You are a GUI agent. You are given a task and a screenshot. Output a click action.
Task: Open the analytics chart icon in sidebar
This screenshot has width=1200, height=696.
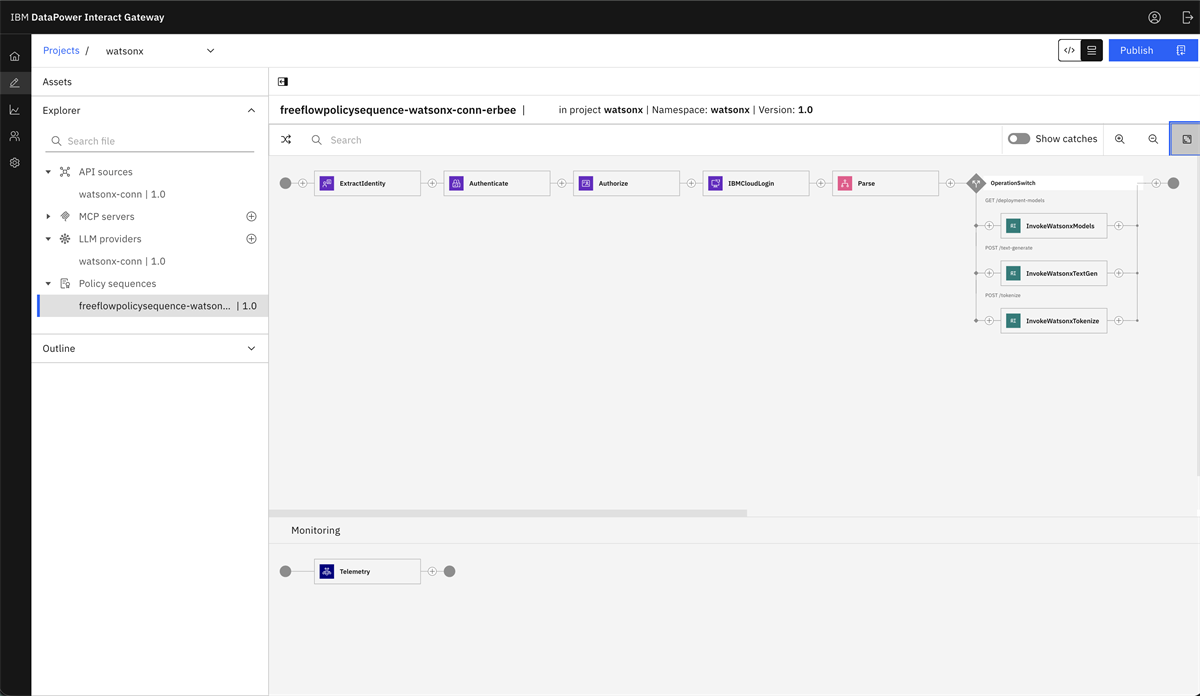coord(15,110)
